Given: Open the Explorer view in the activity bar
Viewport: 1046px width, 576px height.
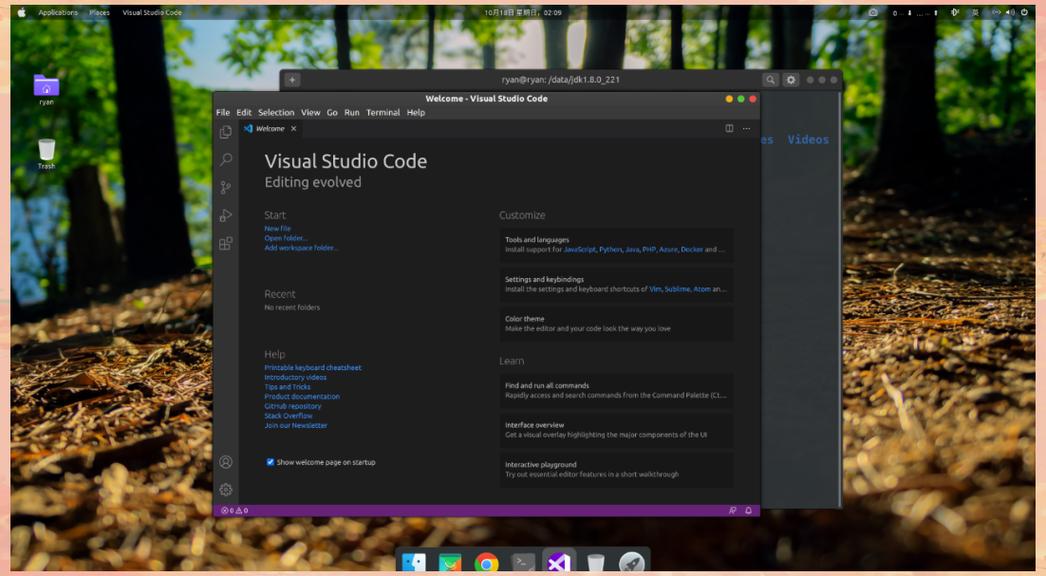Looking at the screenshot, I should [x=225, y=132].
